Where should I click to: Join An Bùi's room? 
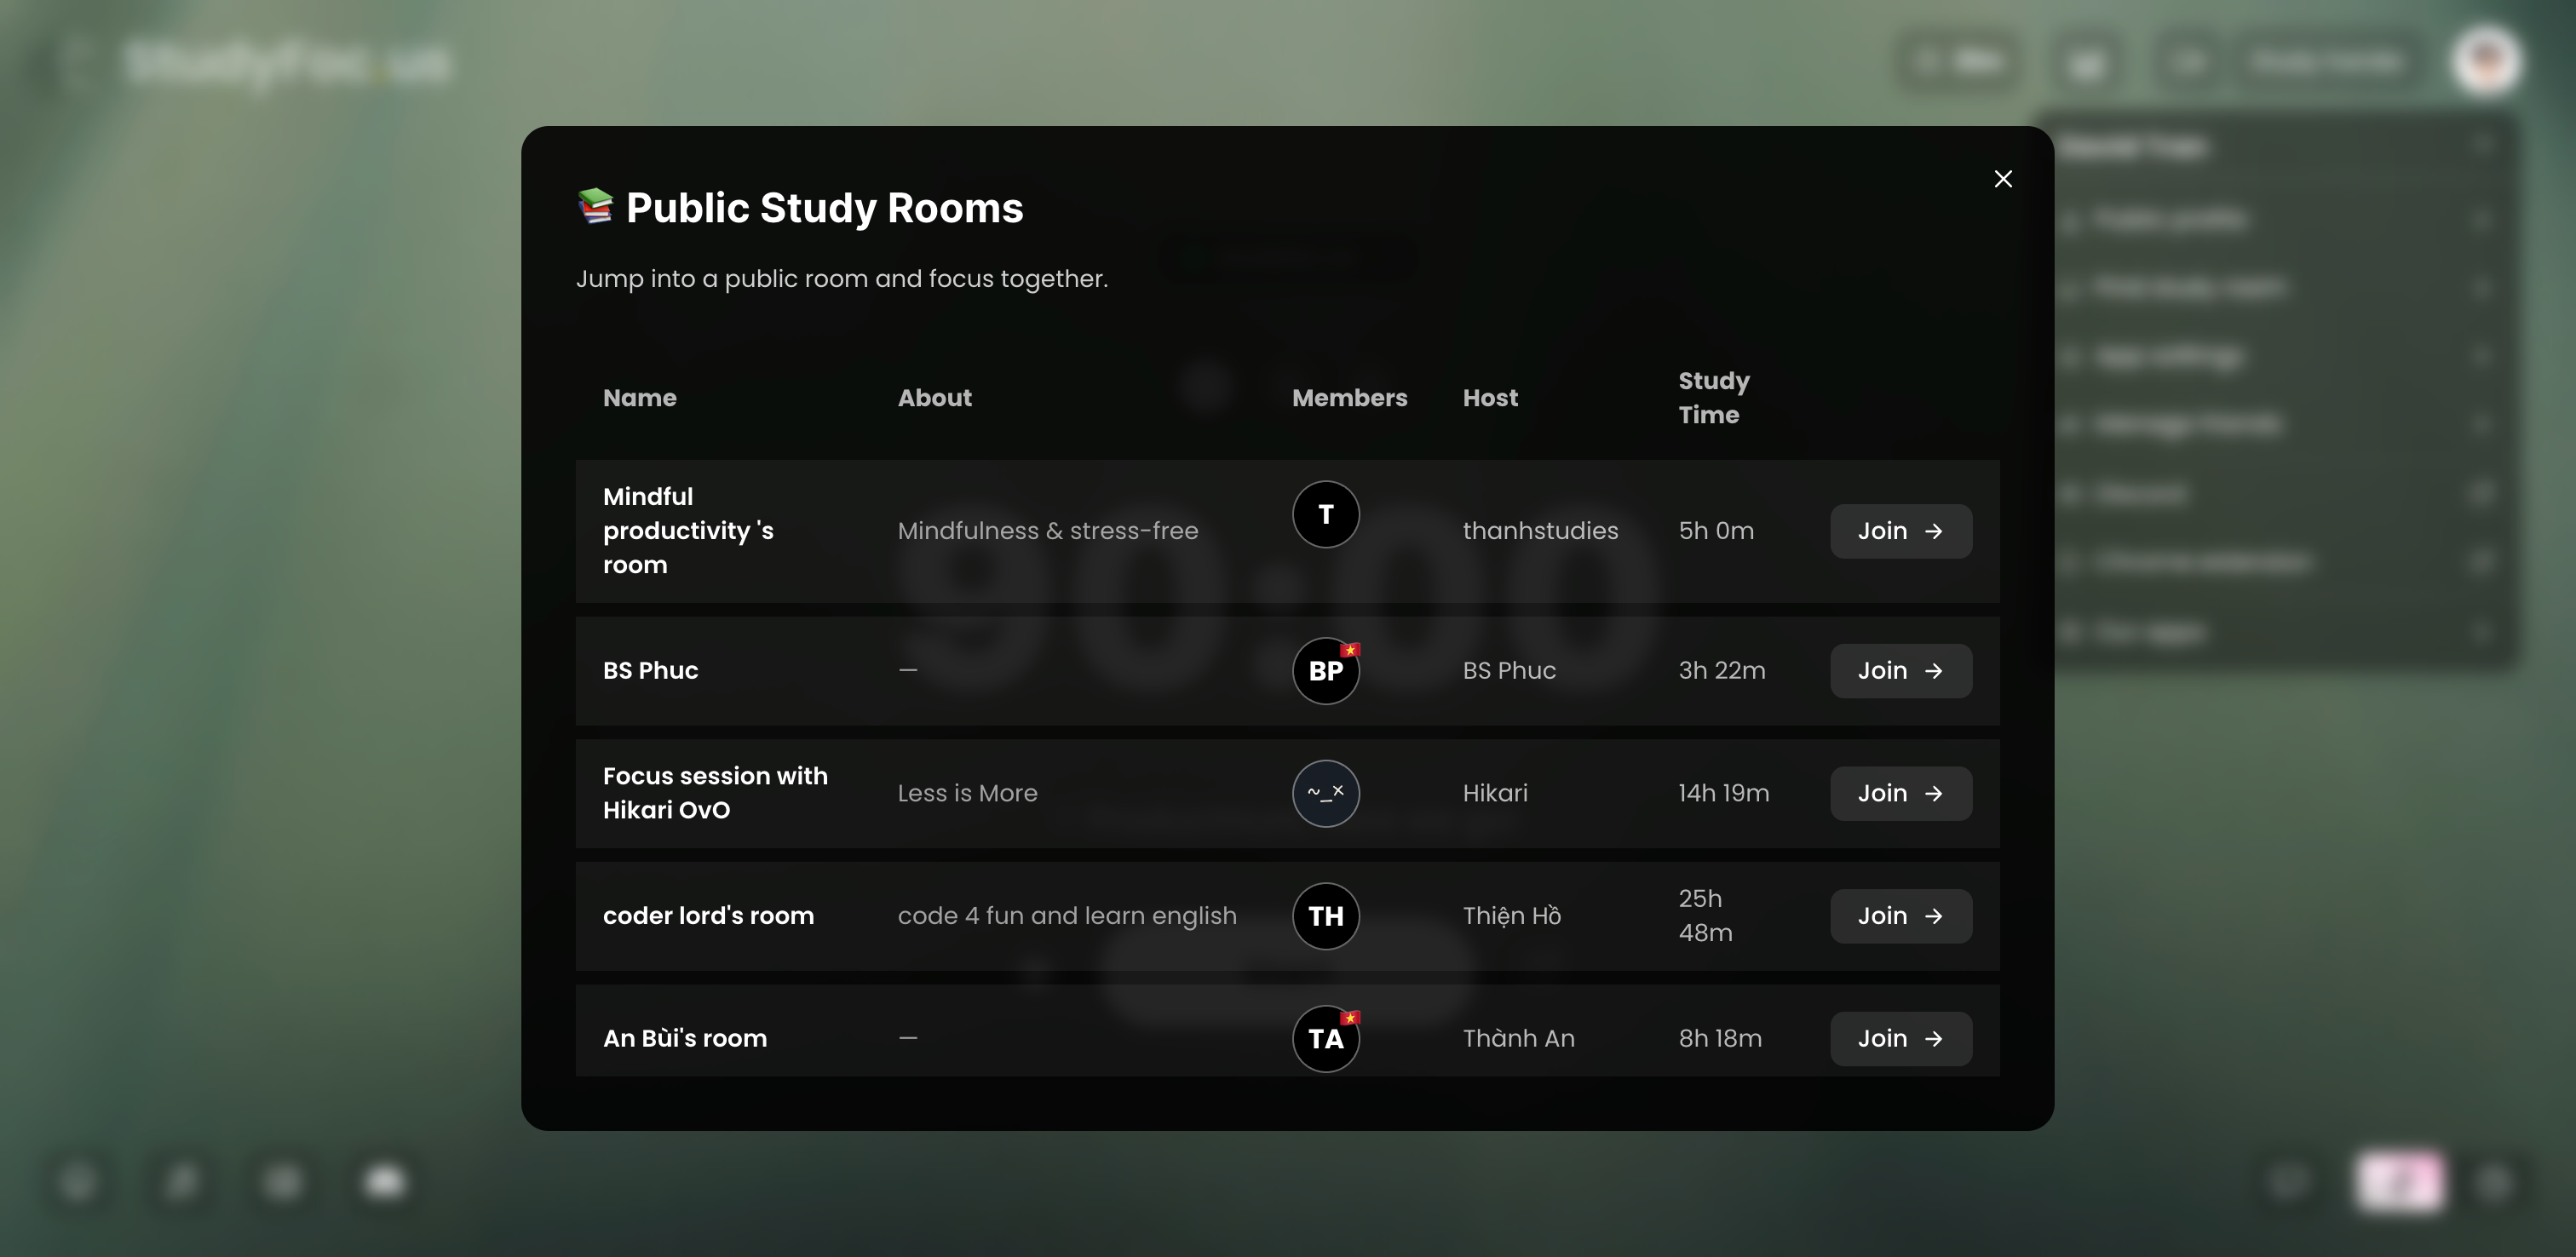tap(1900, 1038)
